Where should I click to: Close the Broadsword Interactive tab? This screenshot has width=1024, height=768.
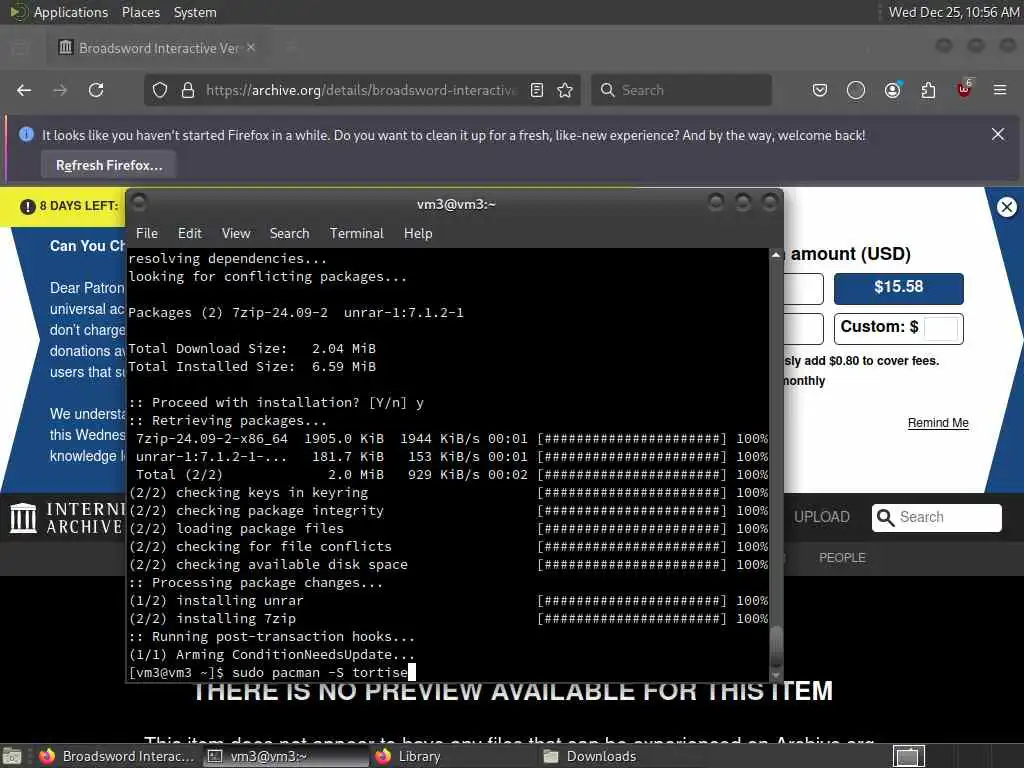tap(251, 48)
